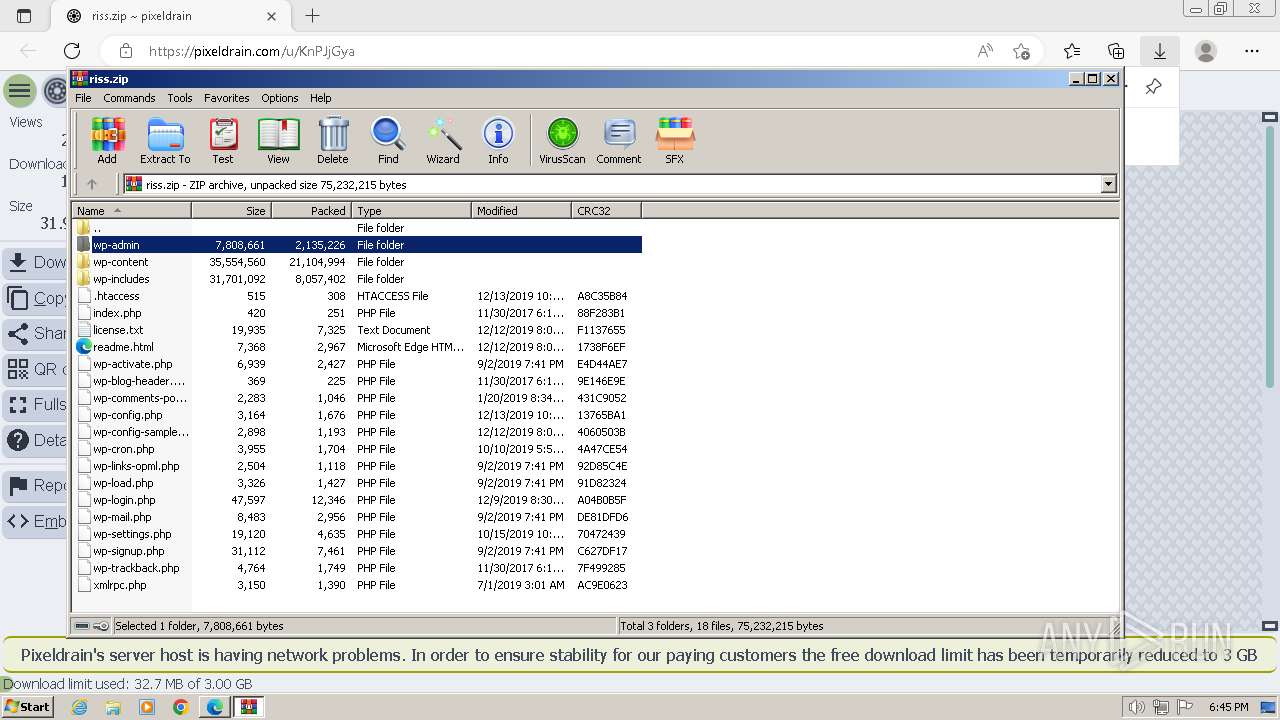The image size is (1280, 720).
Task: Open the Tools menu
Action: coord(180,98)
